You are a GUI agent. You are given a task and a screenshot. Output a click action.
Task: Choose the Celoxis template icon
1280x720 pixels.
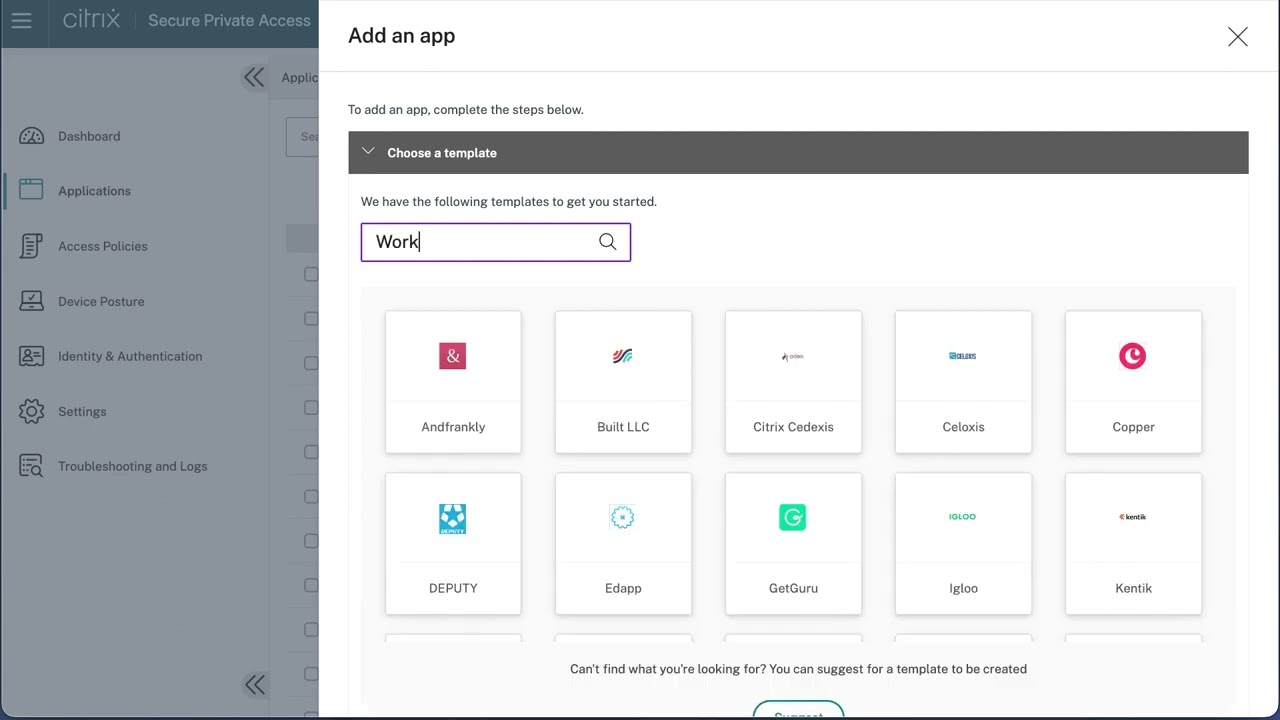[x=962, y=356]
